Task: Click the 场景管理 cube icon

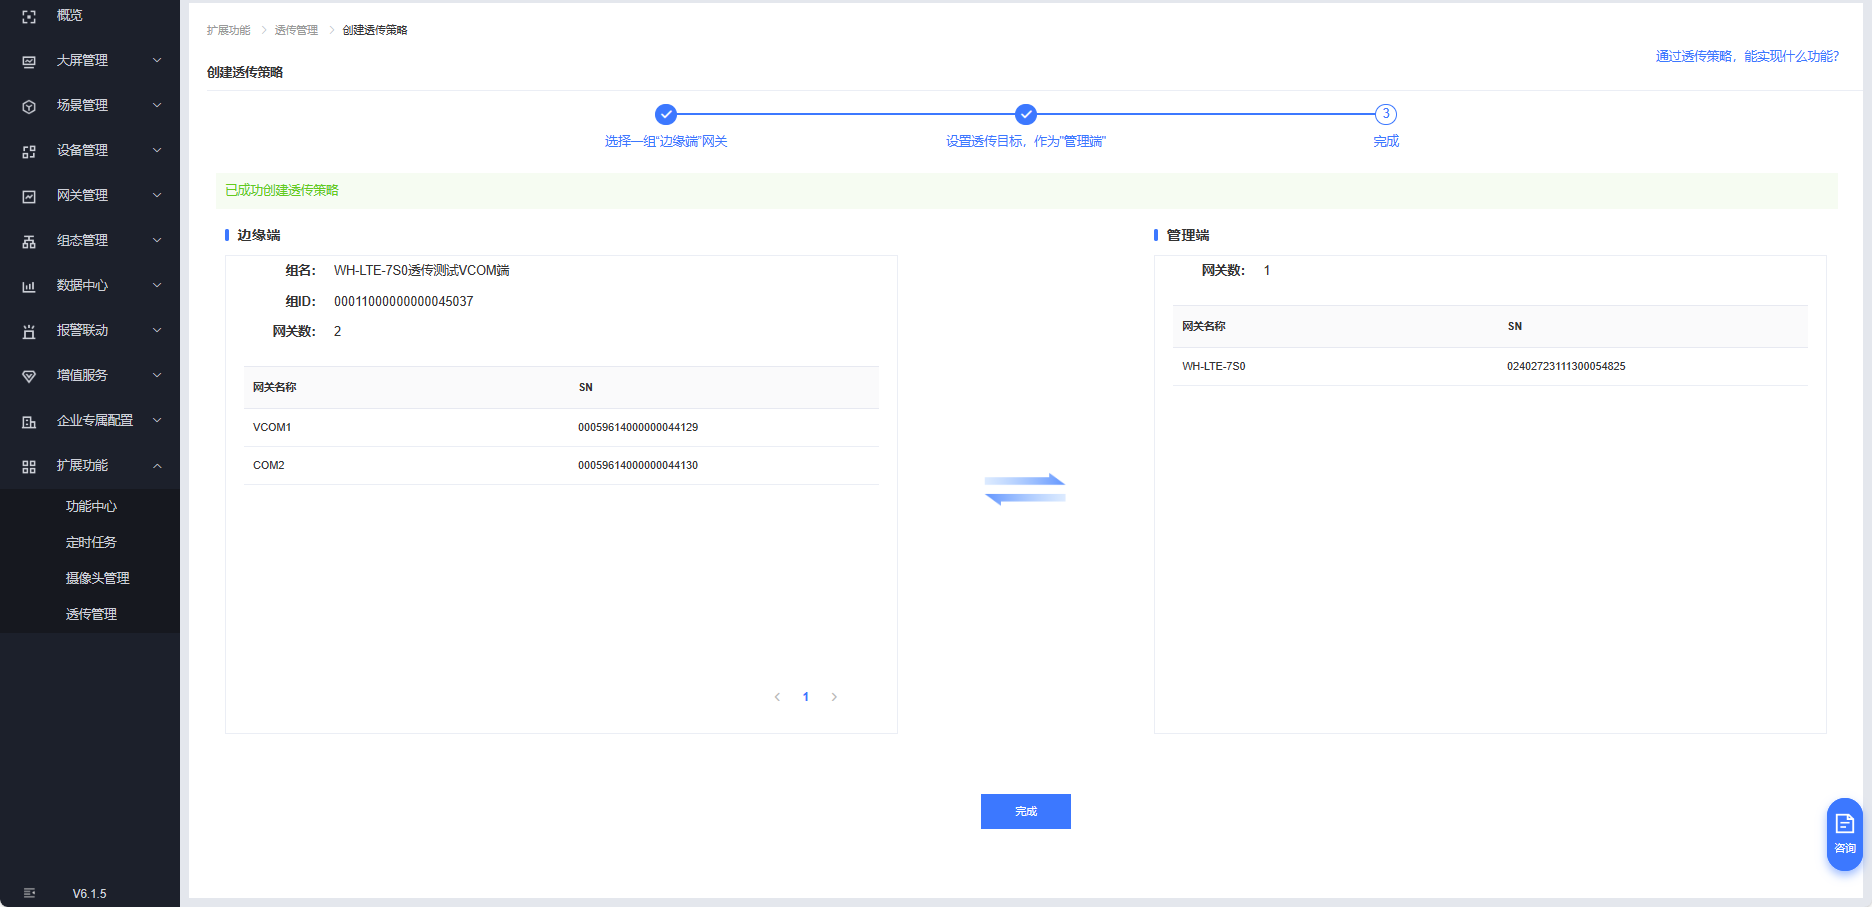Action: click(29, 106)
